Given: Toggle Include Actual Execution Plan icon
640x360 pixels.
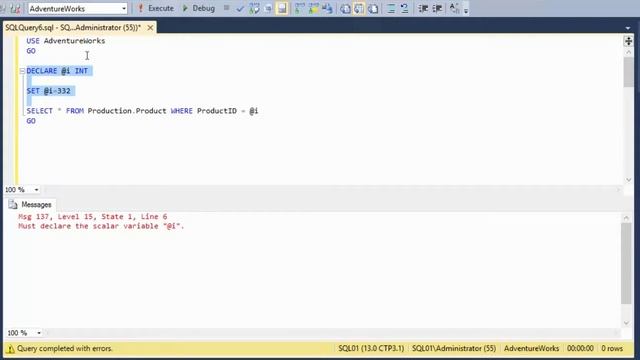Looking at the screenshot, I should (x=300, y=8).
